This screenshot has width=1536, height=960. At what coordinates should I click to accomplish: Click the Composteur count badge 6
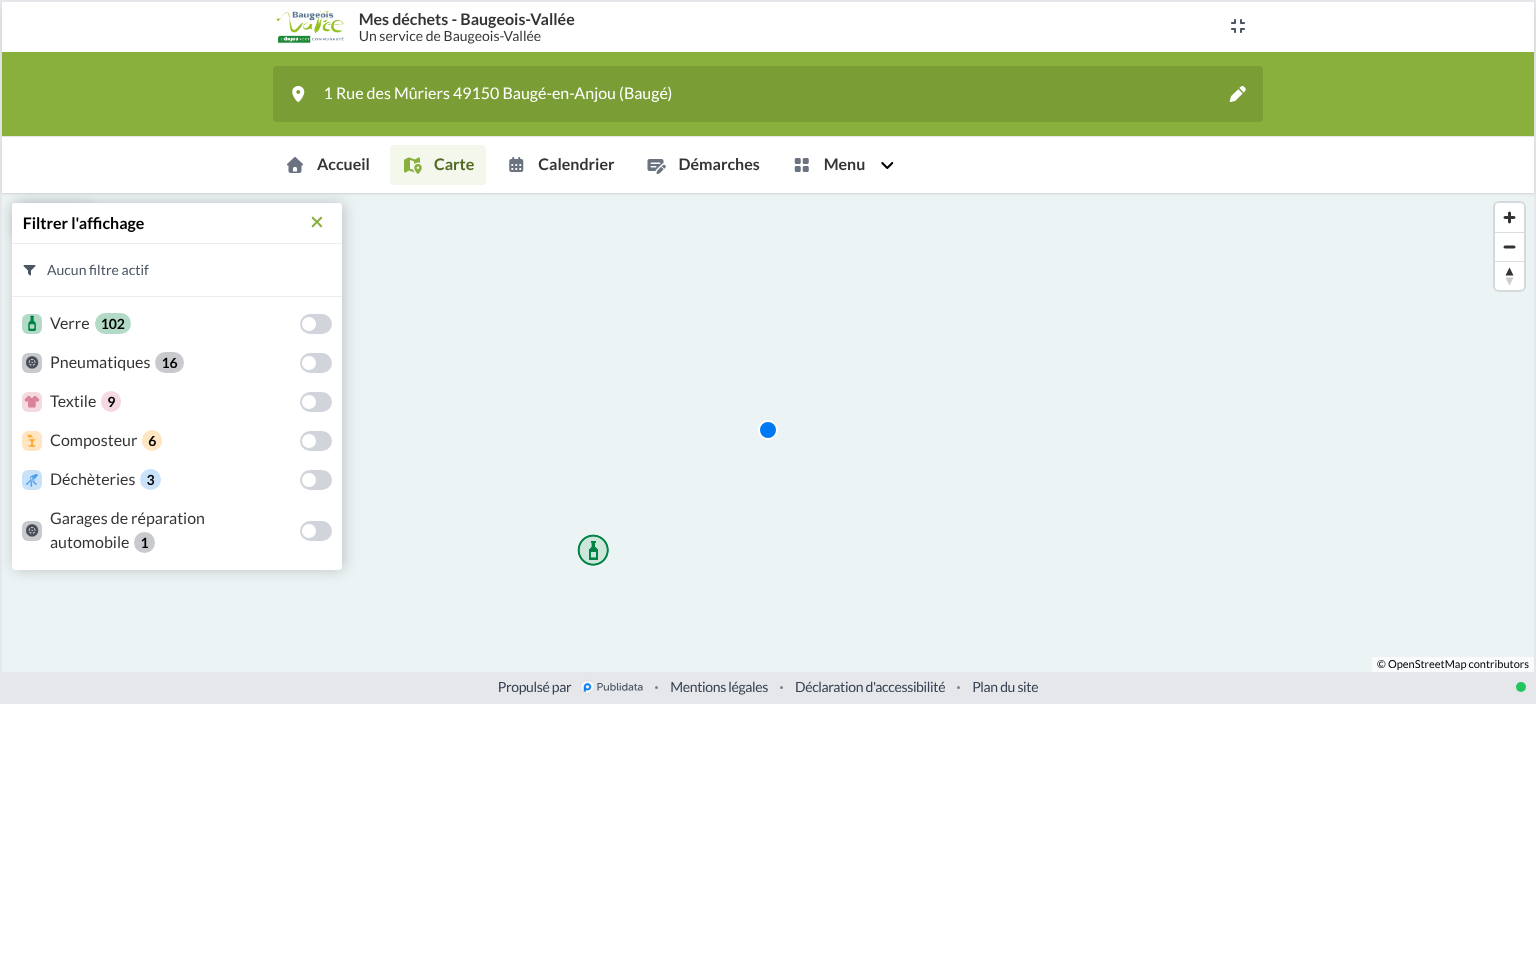(x=152, y=441)
